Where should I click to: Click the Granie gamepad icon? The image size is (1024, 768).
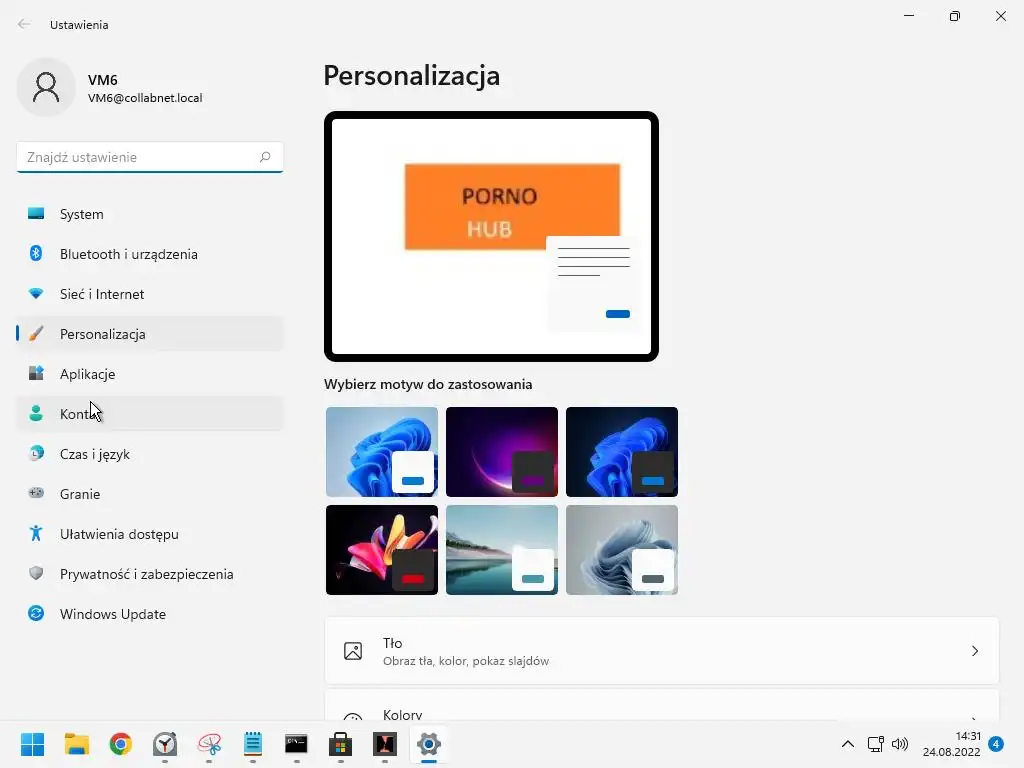click(36, 493)
